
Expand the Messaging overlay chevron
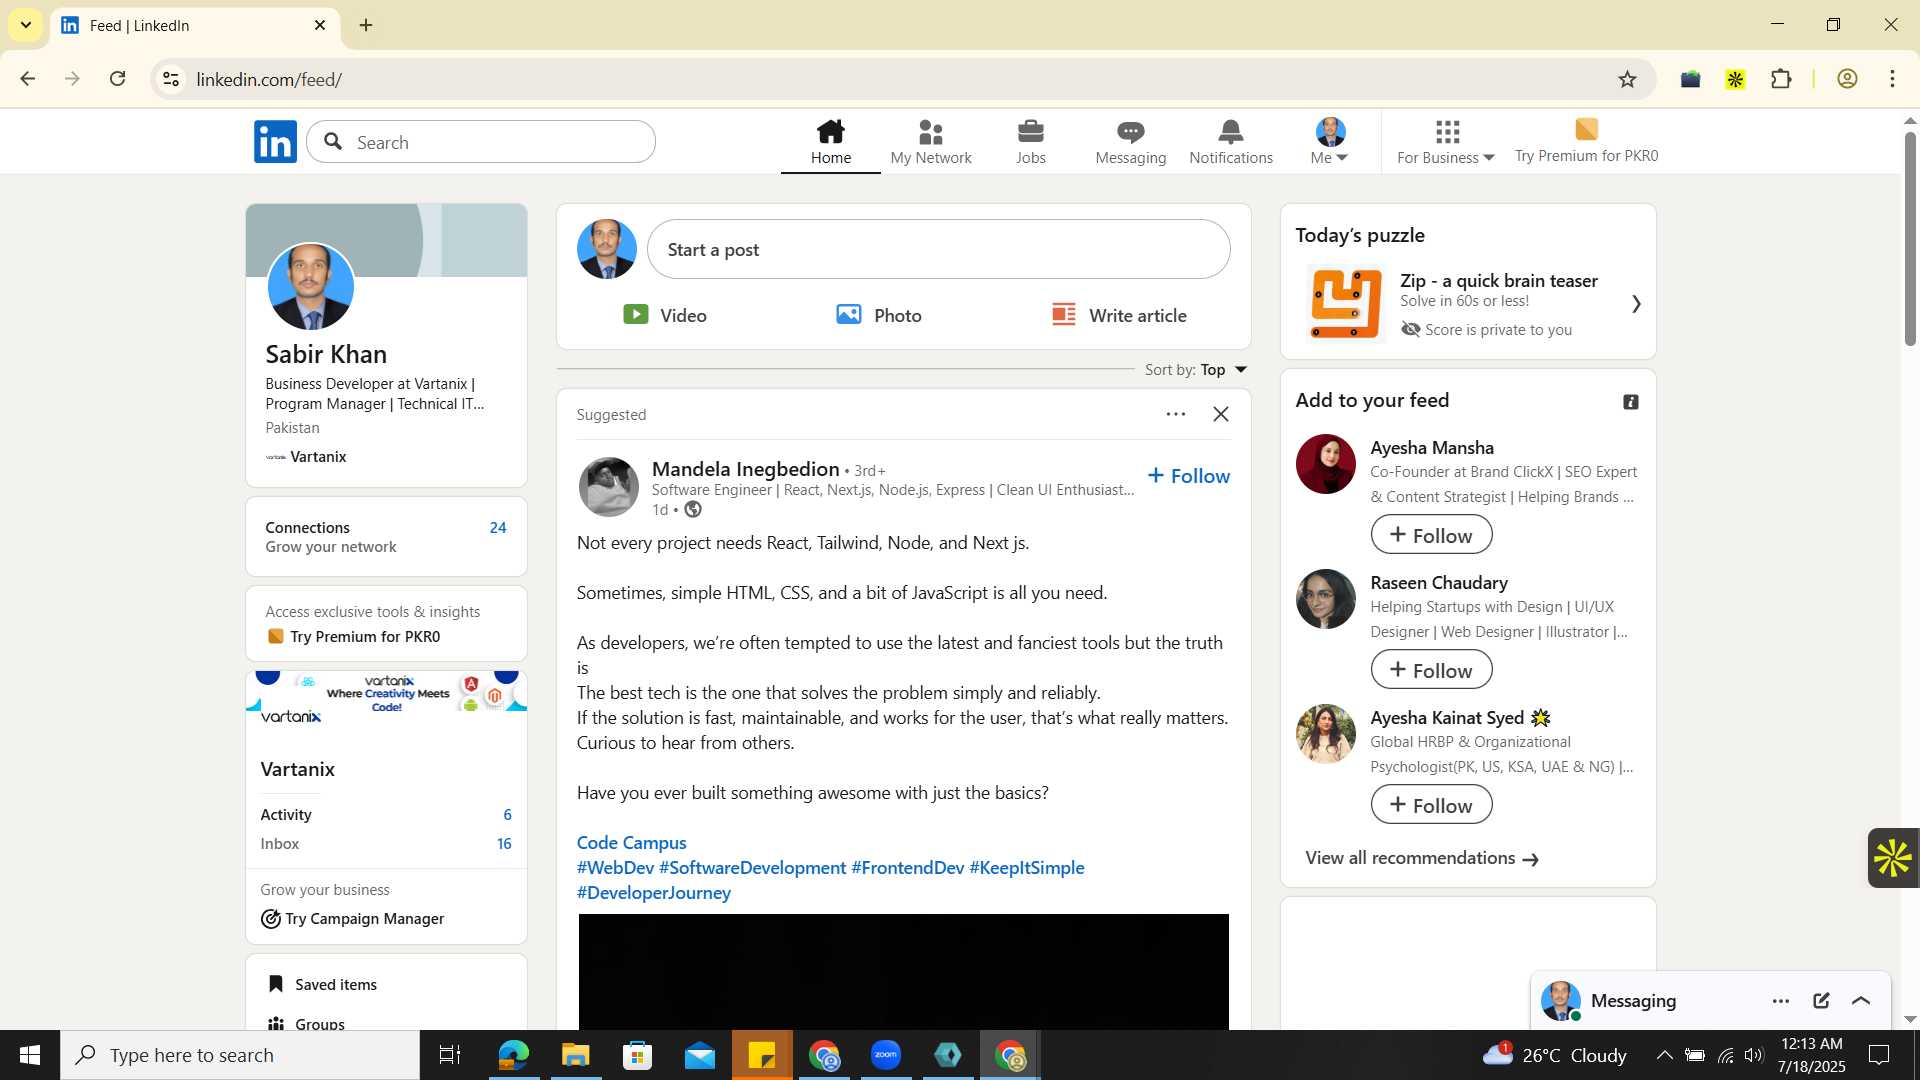[x=1861, y=1001]
